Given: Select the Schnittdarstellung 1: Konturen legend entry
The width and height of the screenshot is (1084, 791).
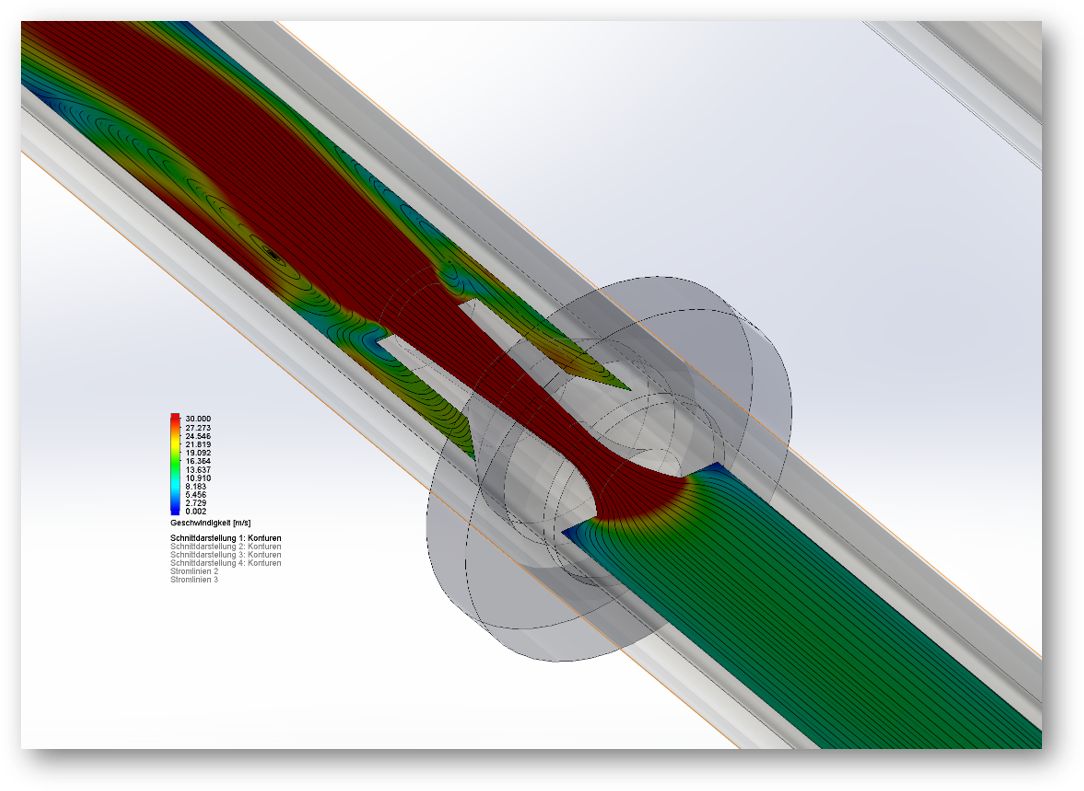Looking at the screenshot, I should point(225,539).
